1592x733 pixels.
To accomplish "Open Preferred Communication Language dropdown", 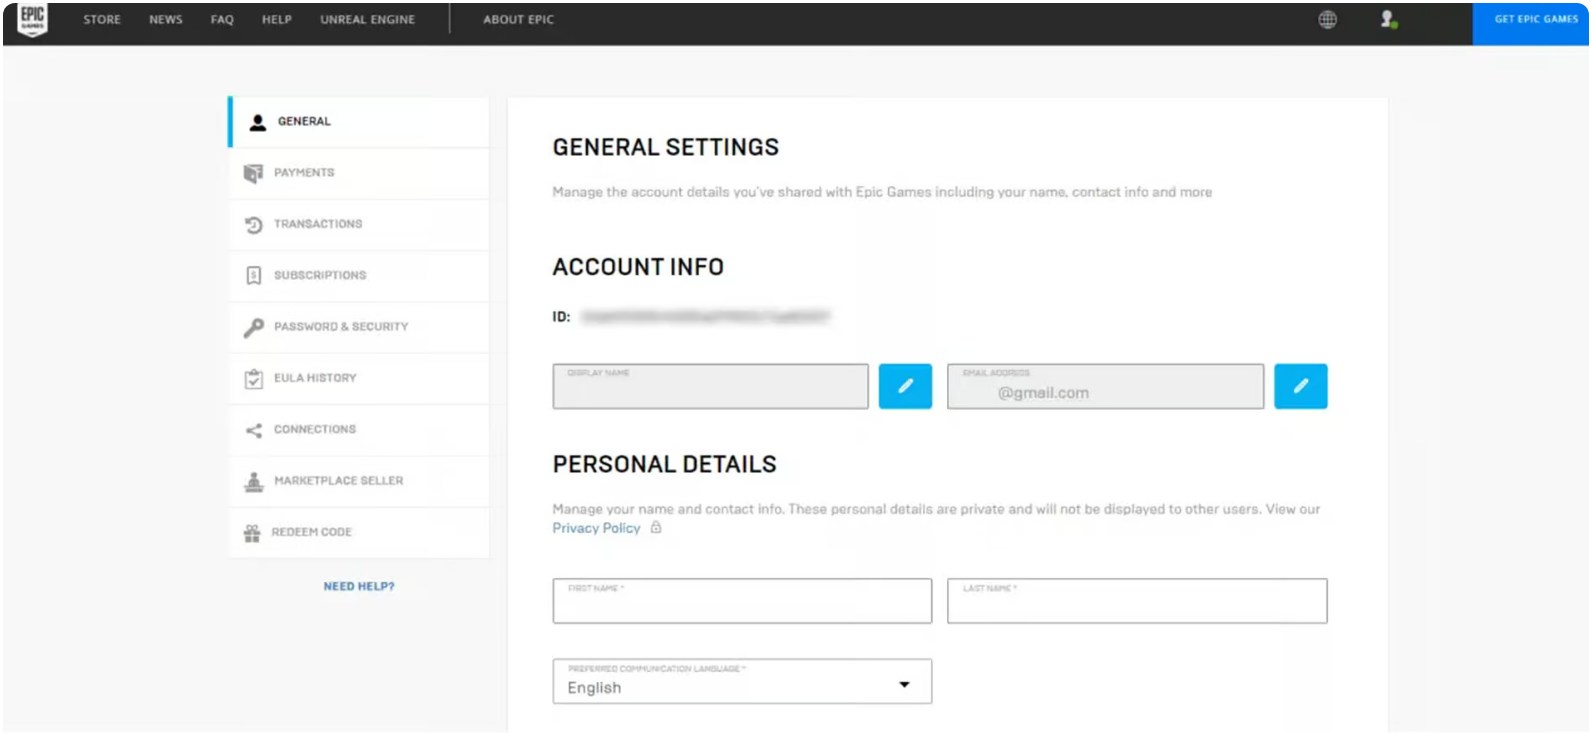I will [x=742, y=681].
